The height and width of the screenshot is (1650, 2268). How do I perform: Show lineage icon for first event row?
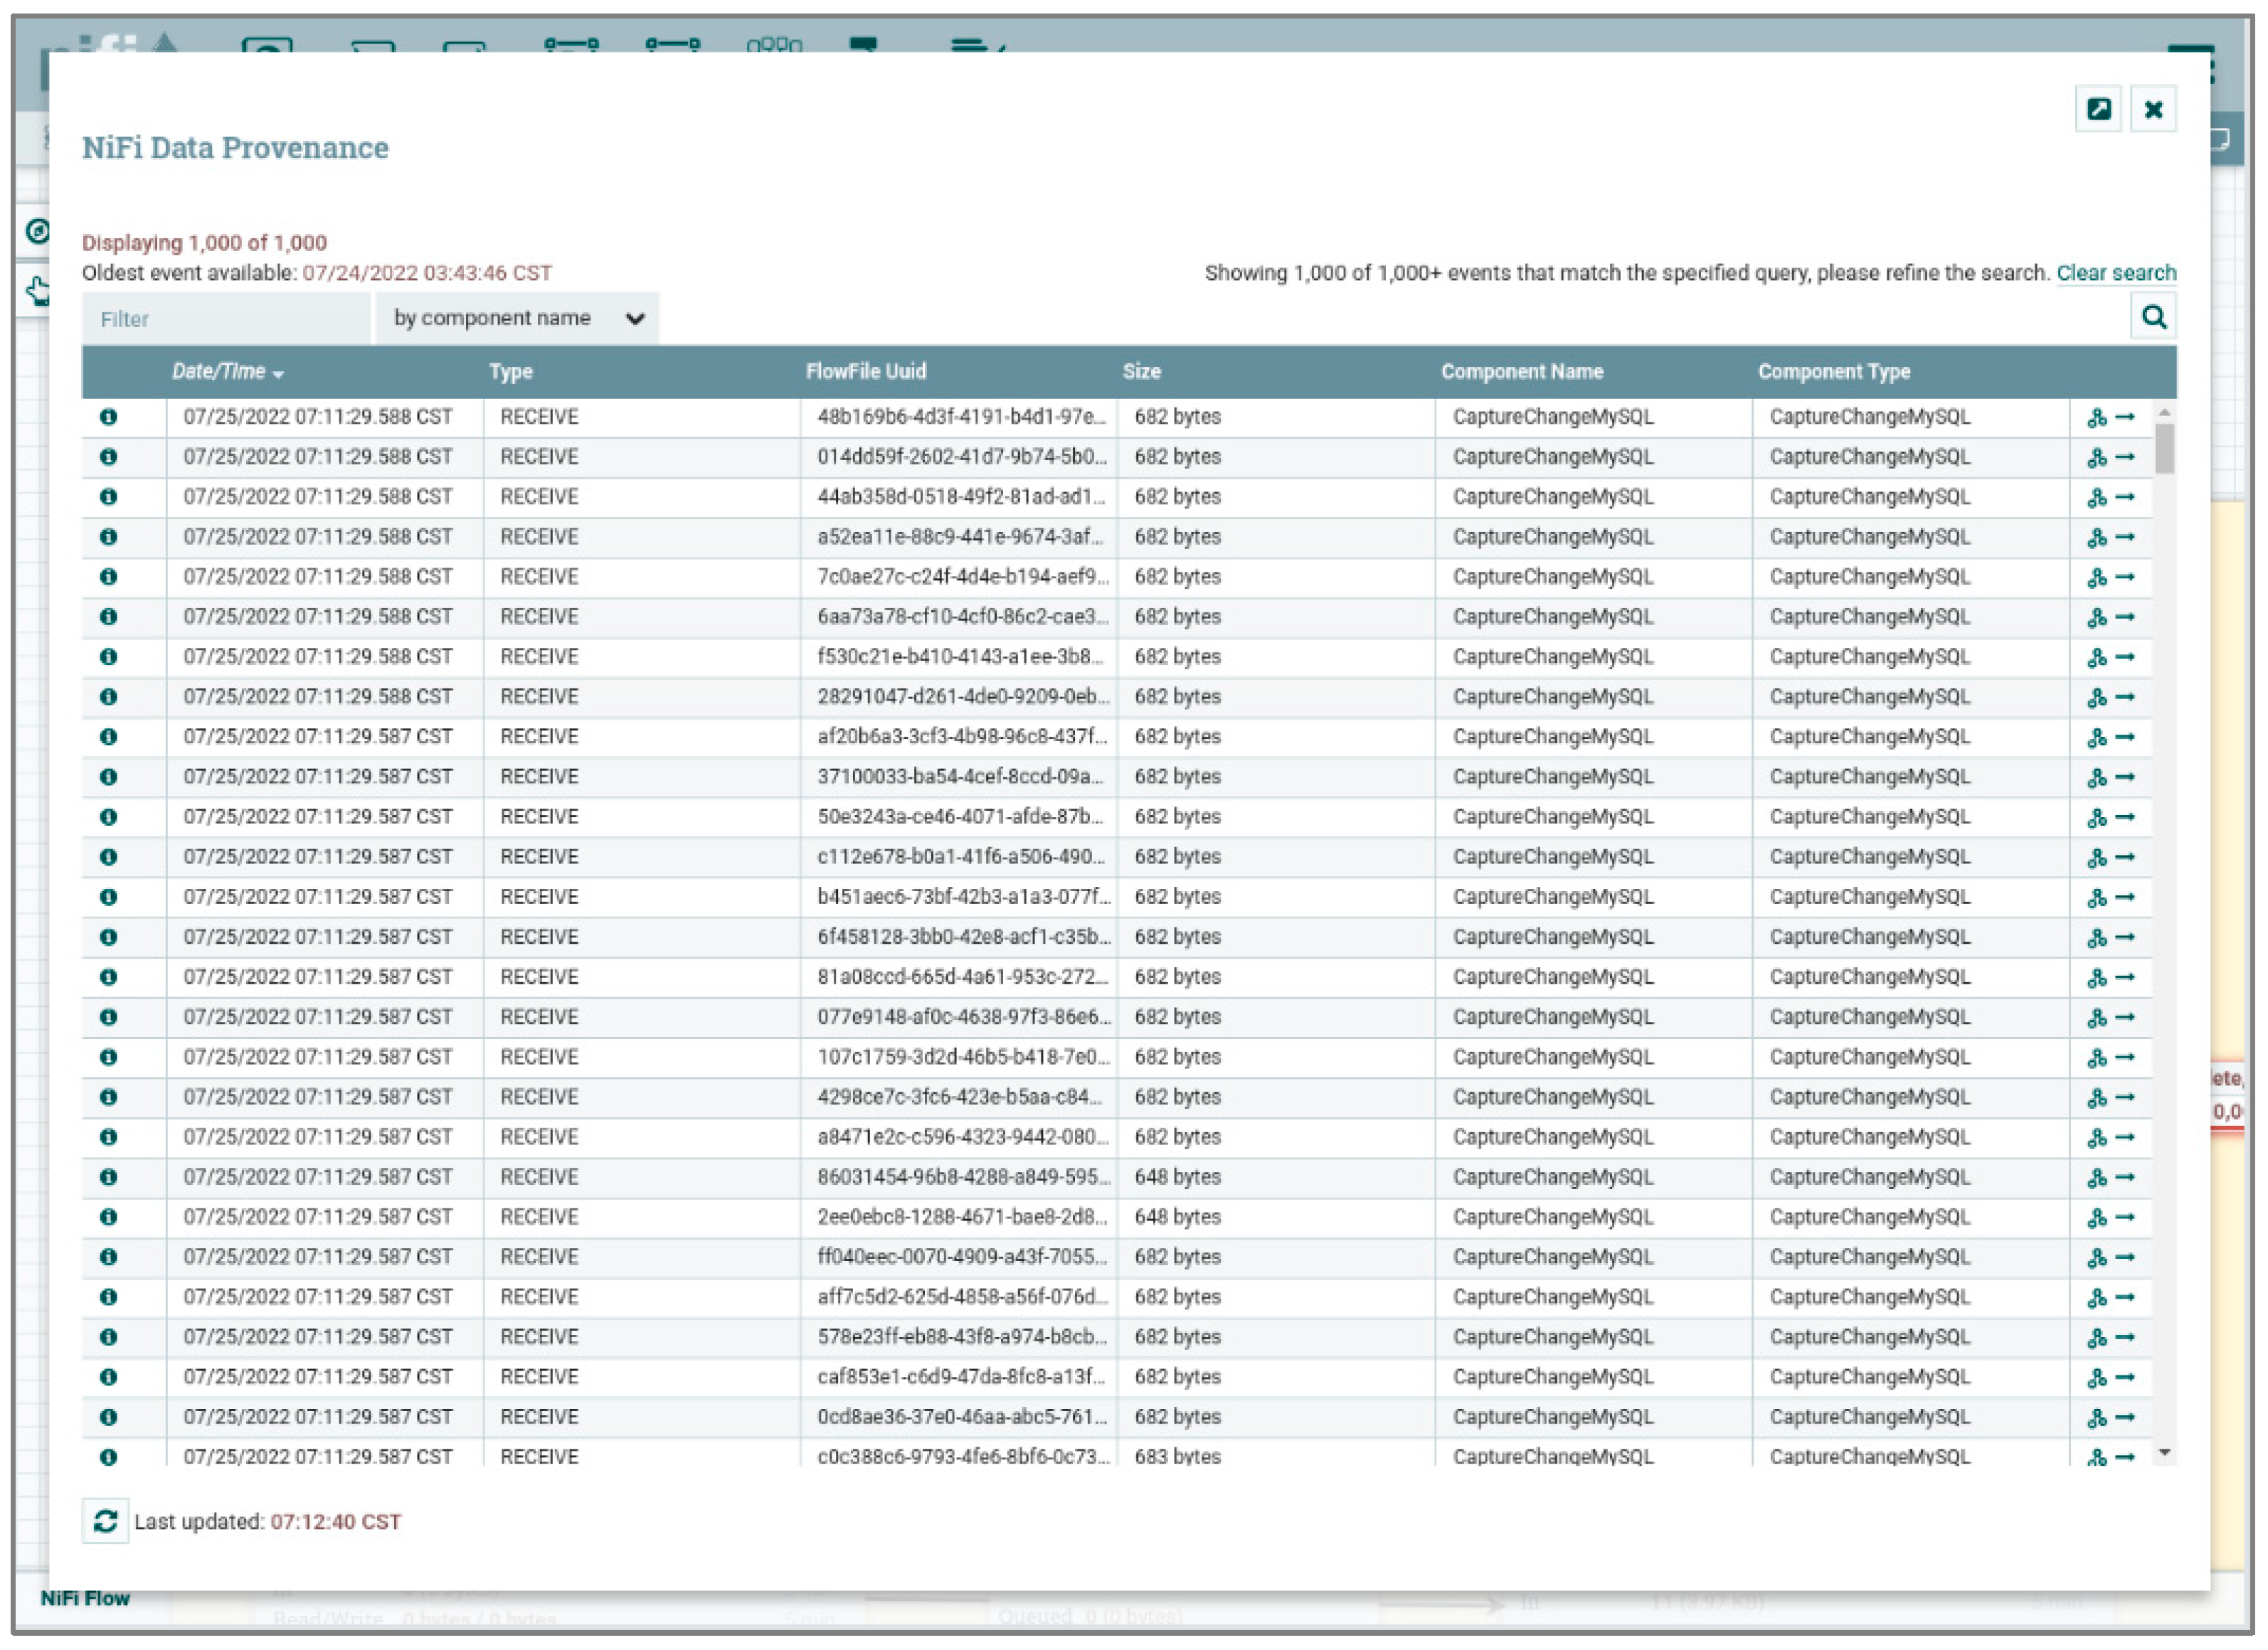click(x=2096, y=418)
